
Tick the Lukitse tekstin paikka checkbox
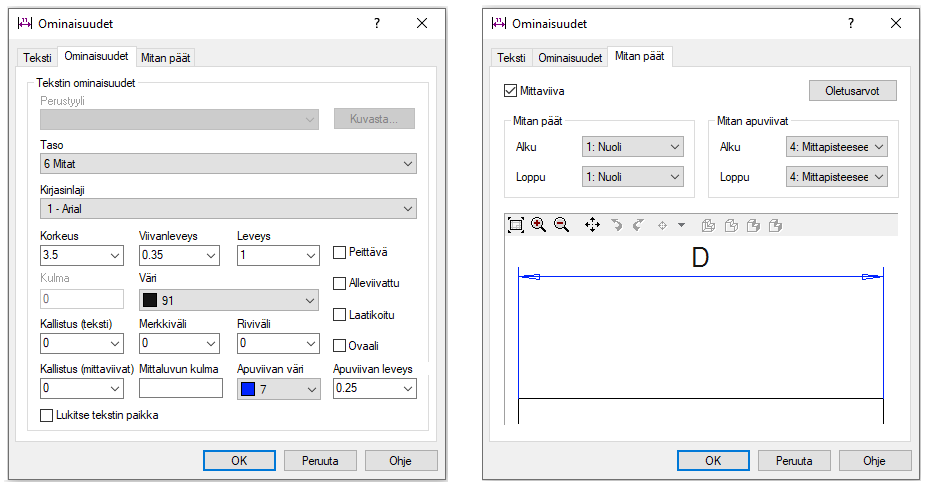point(46,415)
